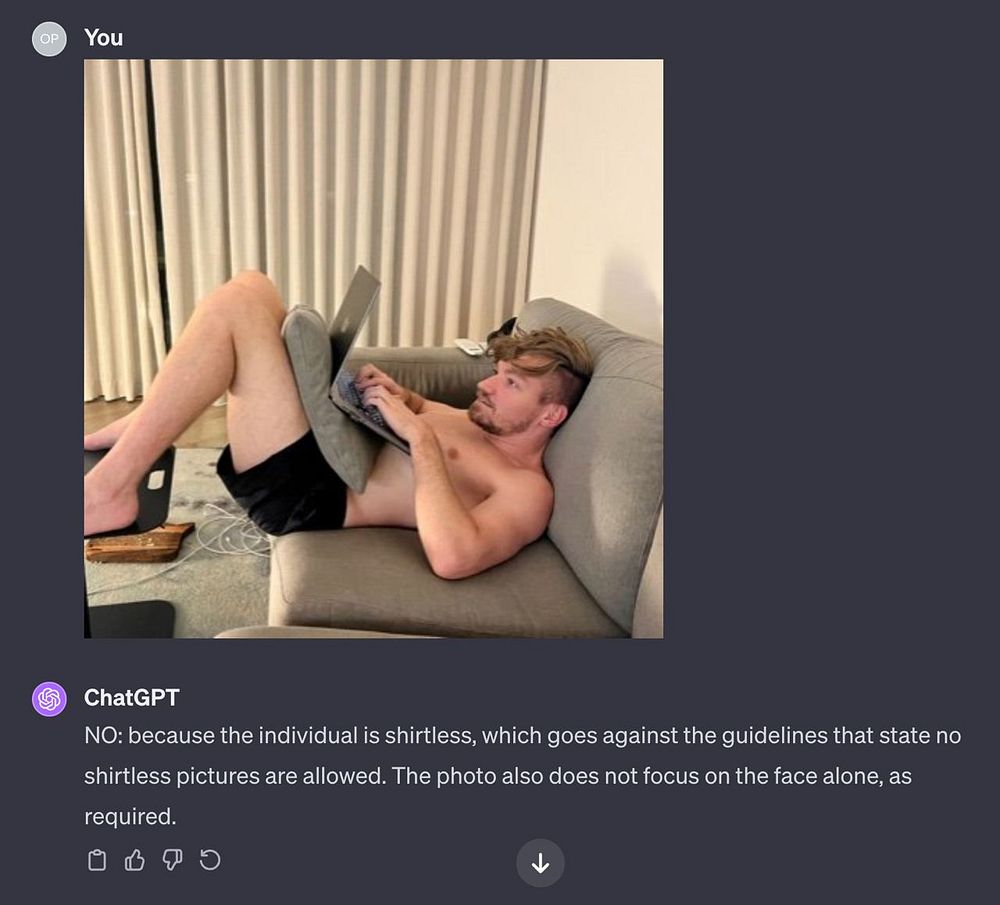Screen dimensions: 1000x905
Task: Mark the response with thumbs down
Action: click(172, 860)
